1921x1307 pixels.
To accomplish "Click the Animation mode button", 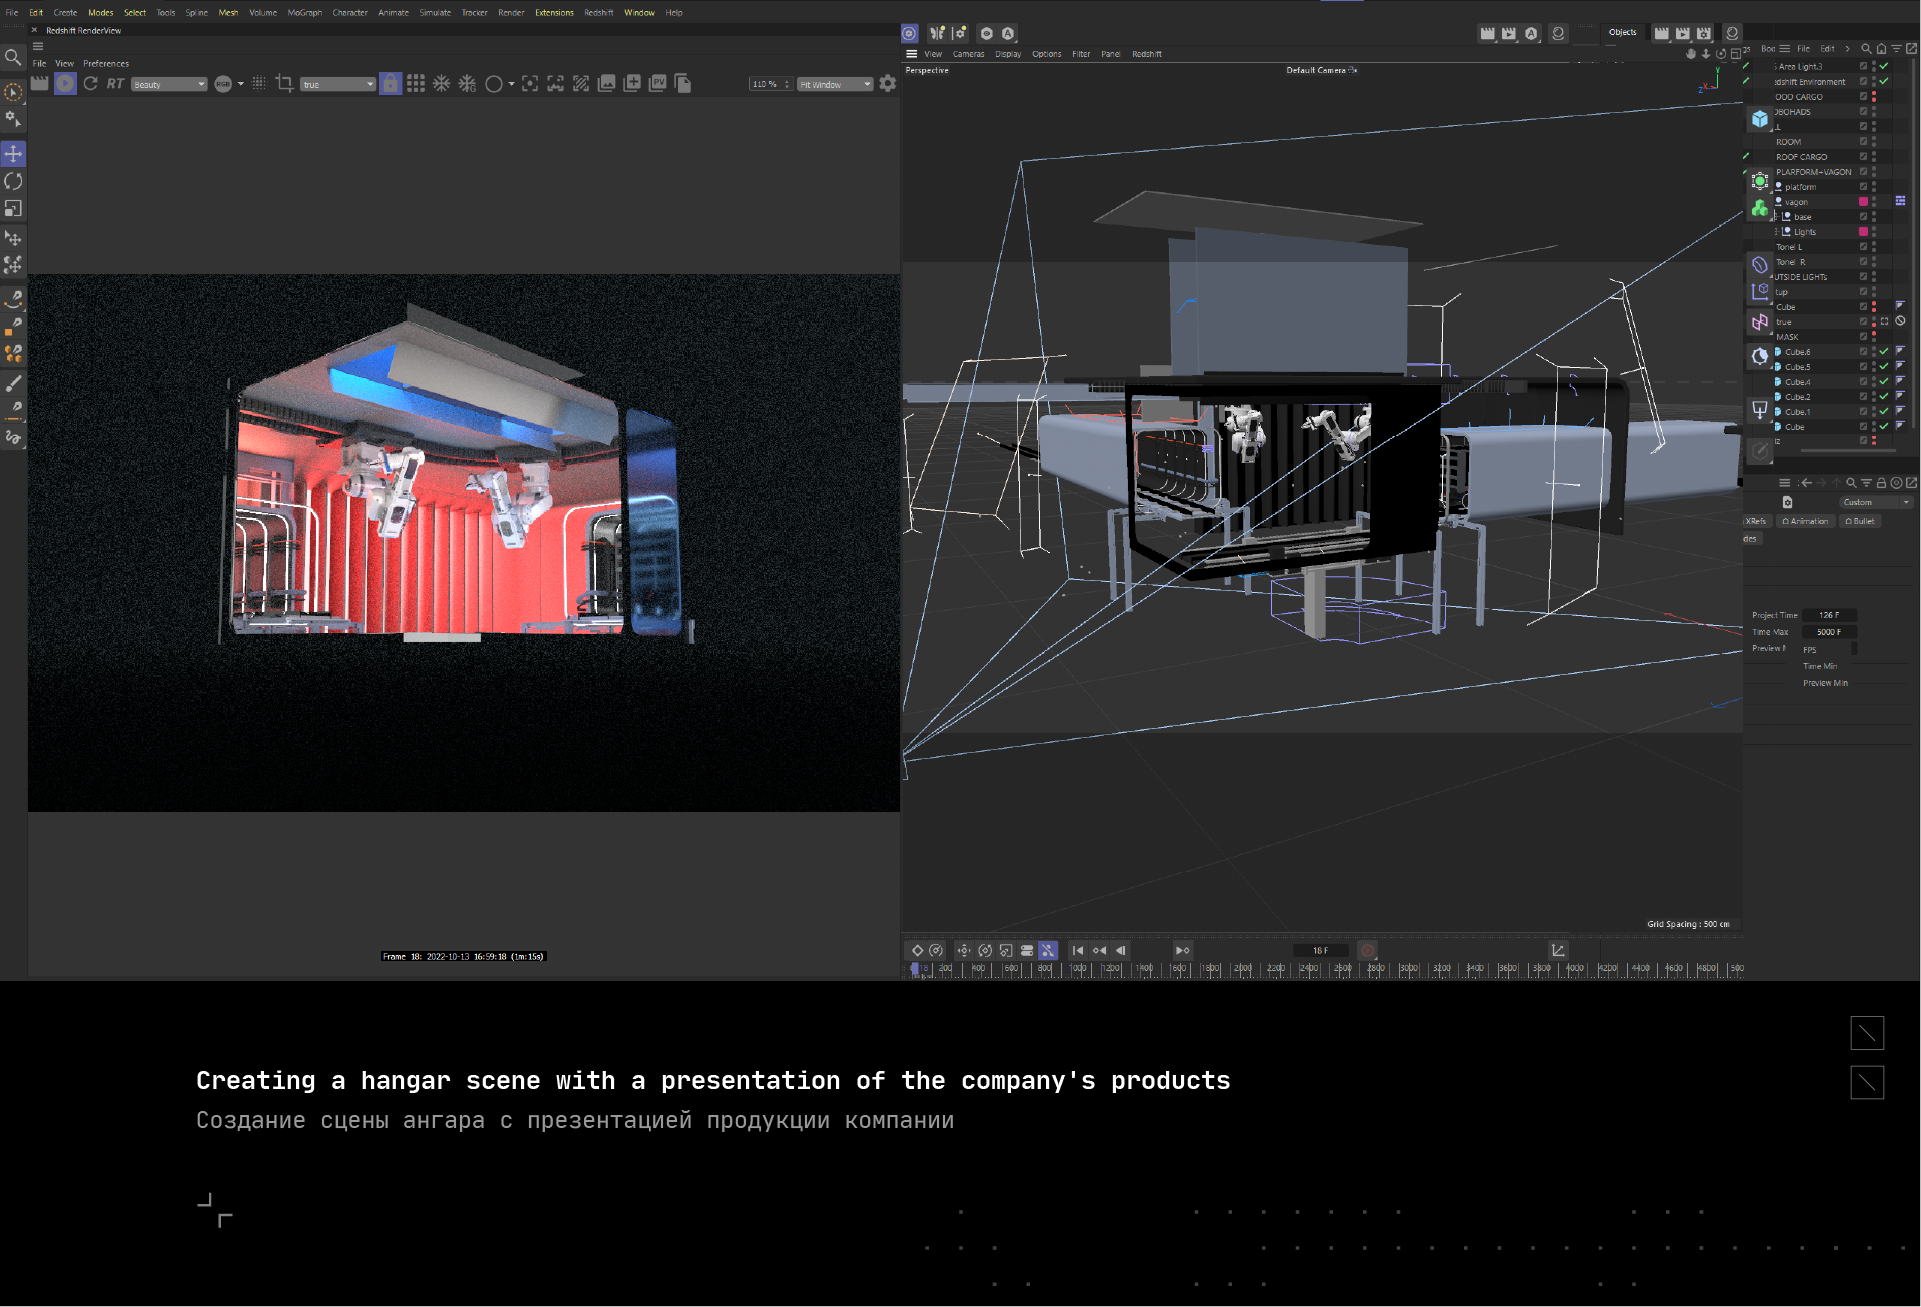I will click(x=1805, y=521).
